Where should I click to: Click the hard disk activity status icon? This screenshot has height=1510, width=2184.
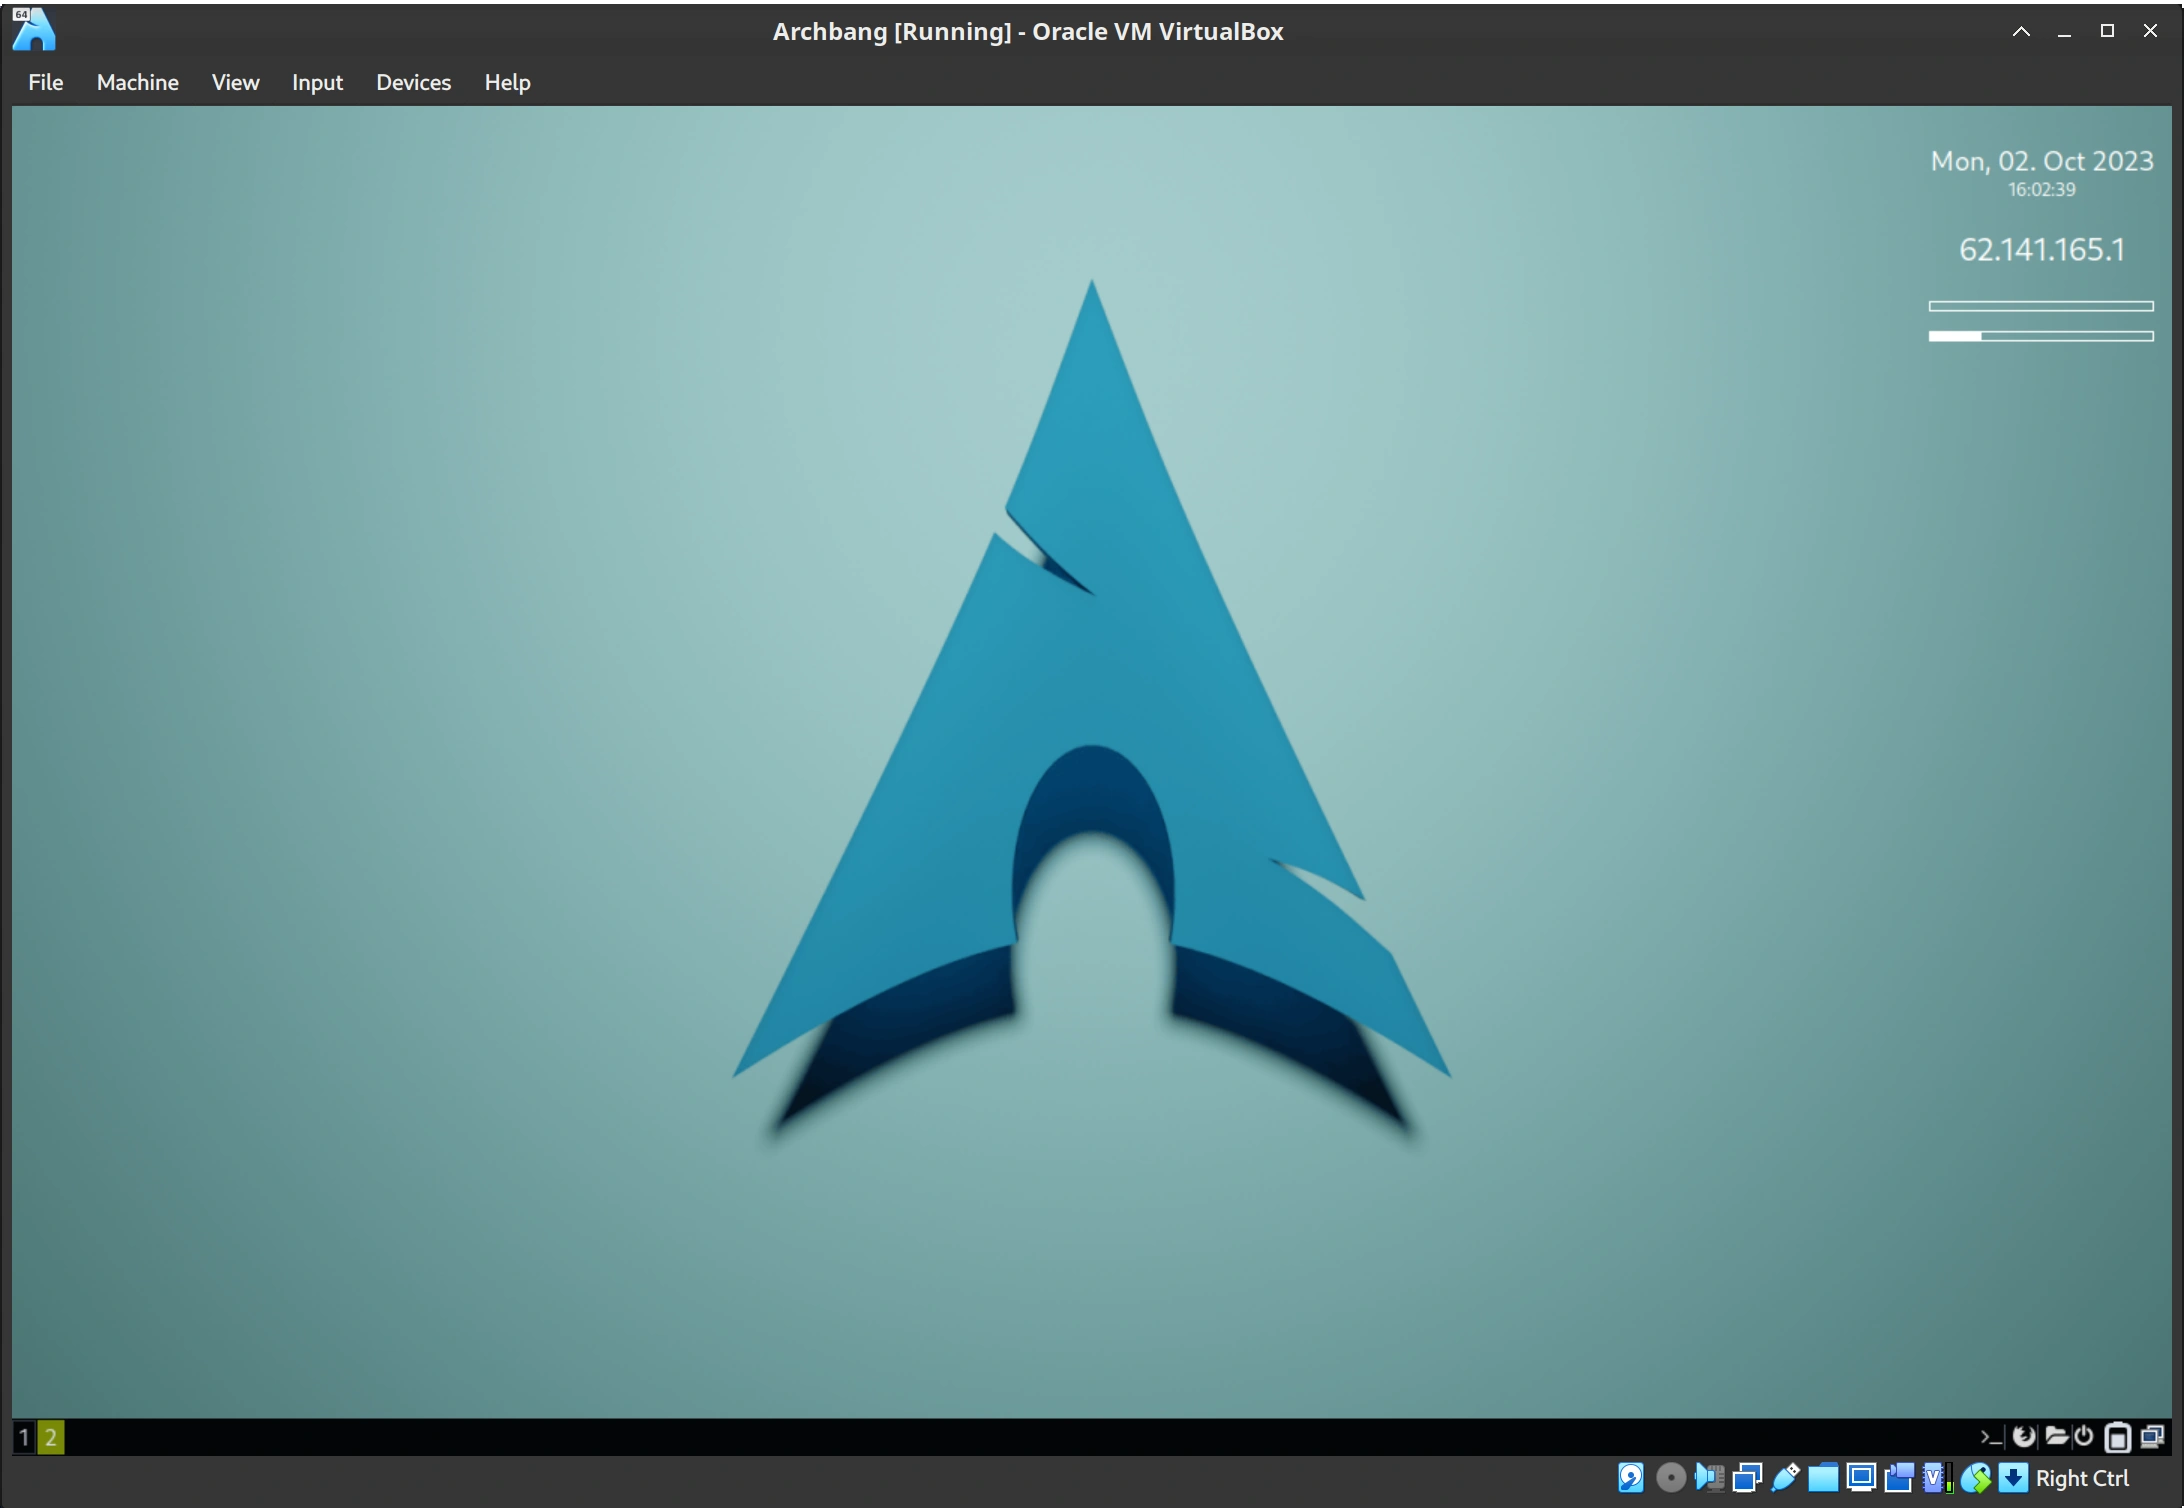pos(1631,1479)
